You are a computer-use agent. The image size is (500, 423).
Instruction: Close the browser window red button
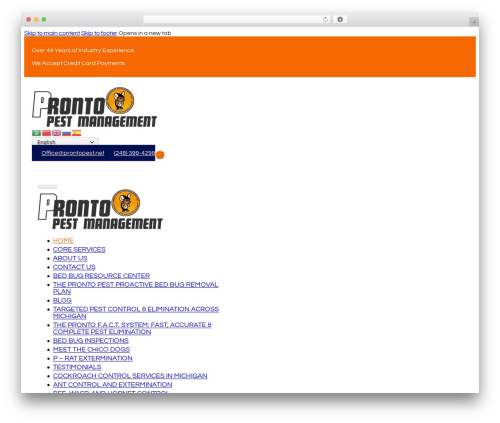(x=29, y=19)
